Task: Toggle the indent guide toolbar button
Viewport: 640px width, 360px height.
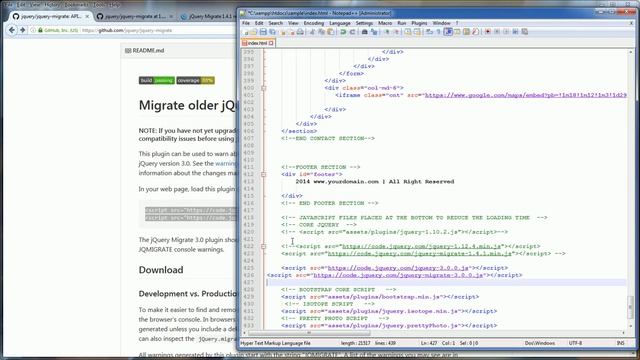Action: pos(448,32)
